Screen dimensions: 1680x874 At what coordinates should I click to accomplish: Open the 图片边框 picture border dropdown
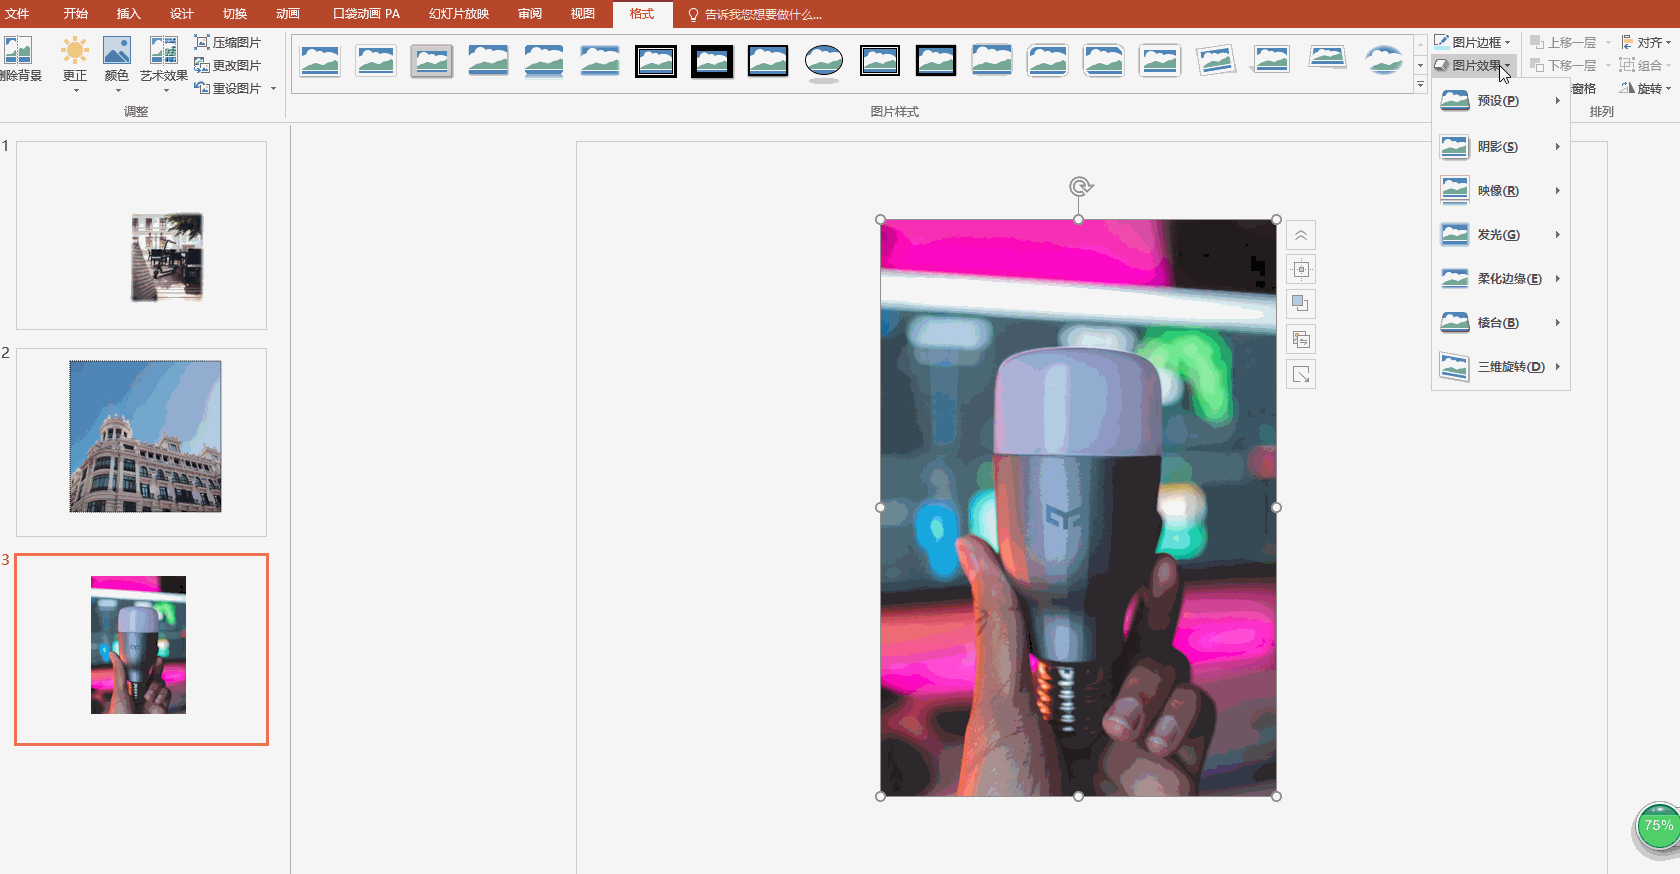(1472, 42)
